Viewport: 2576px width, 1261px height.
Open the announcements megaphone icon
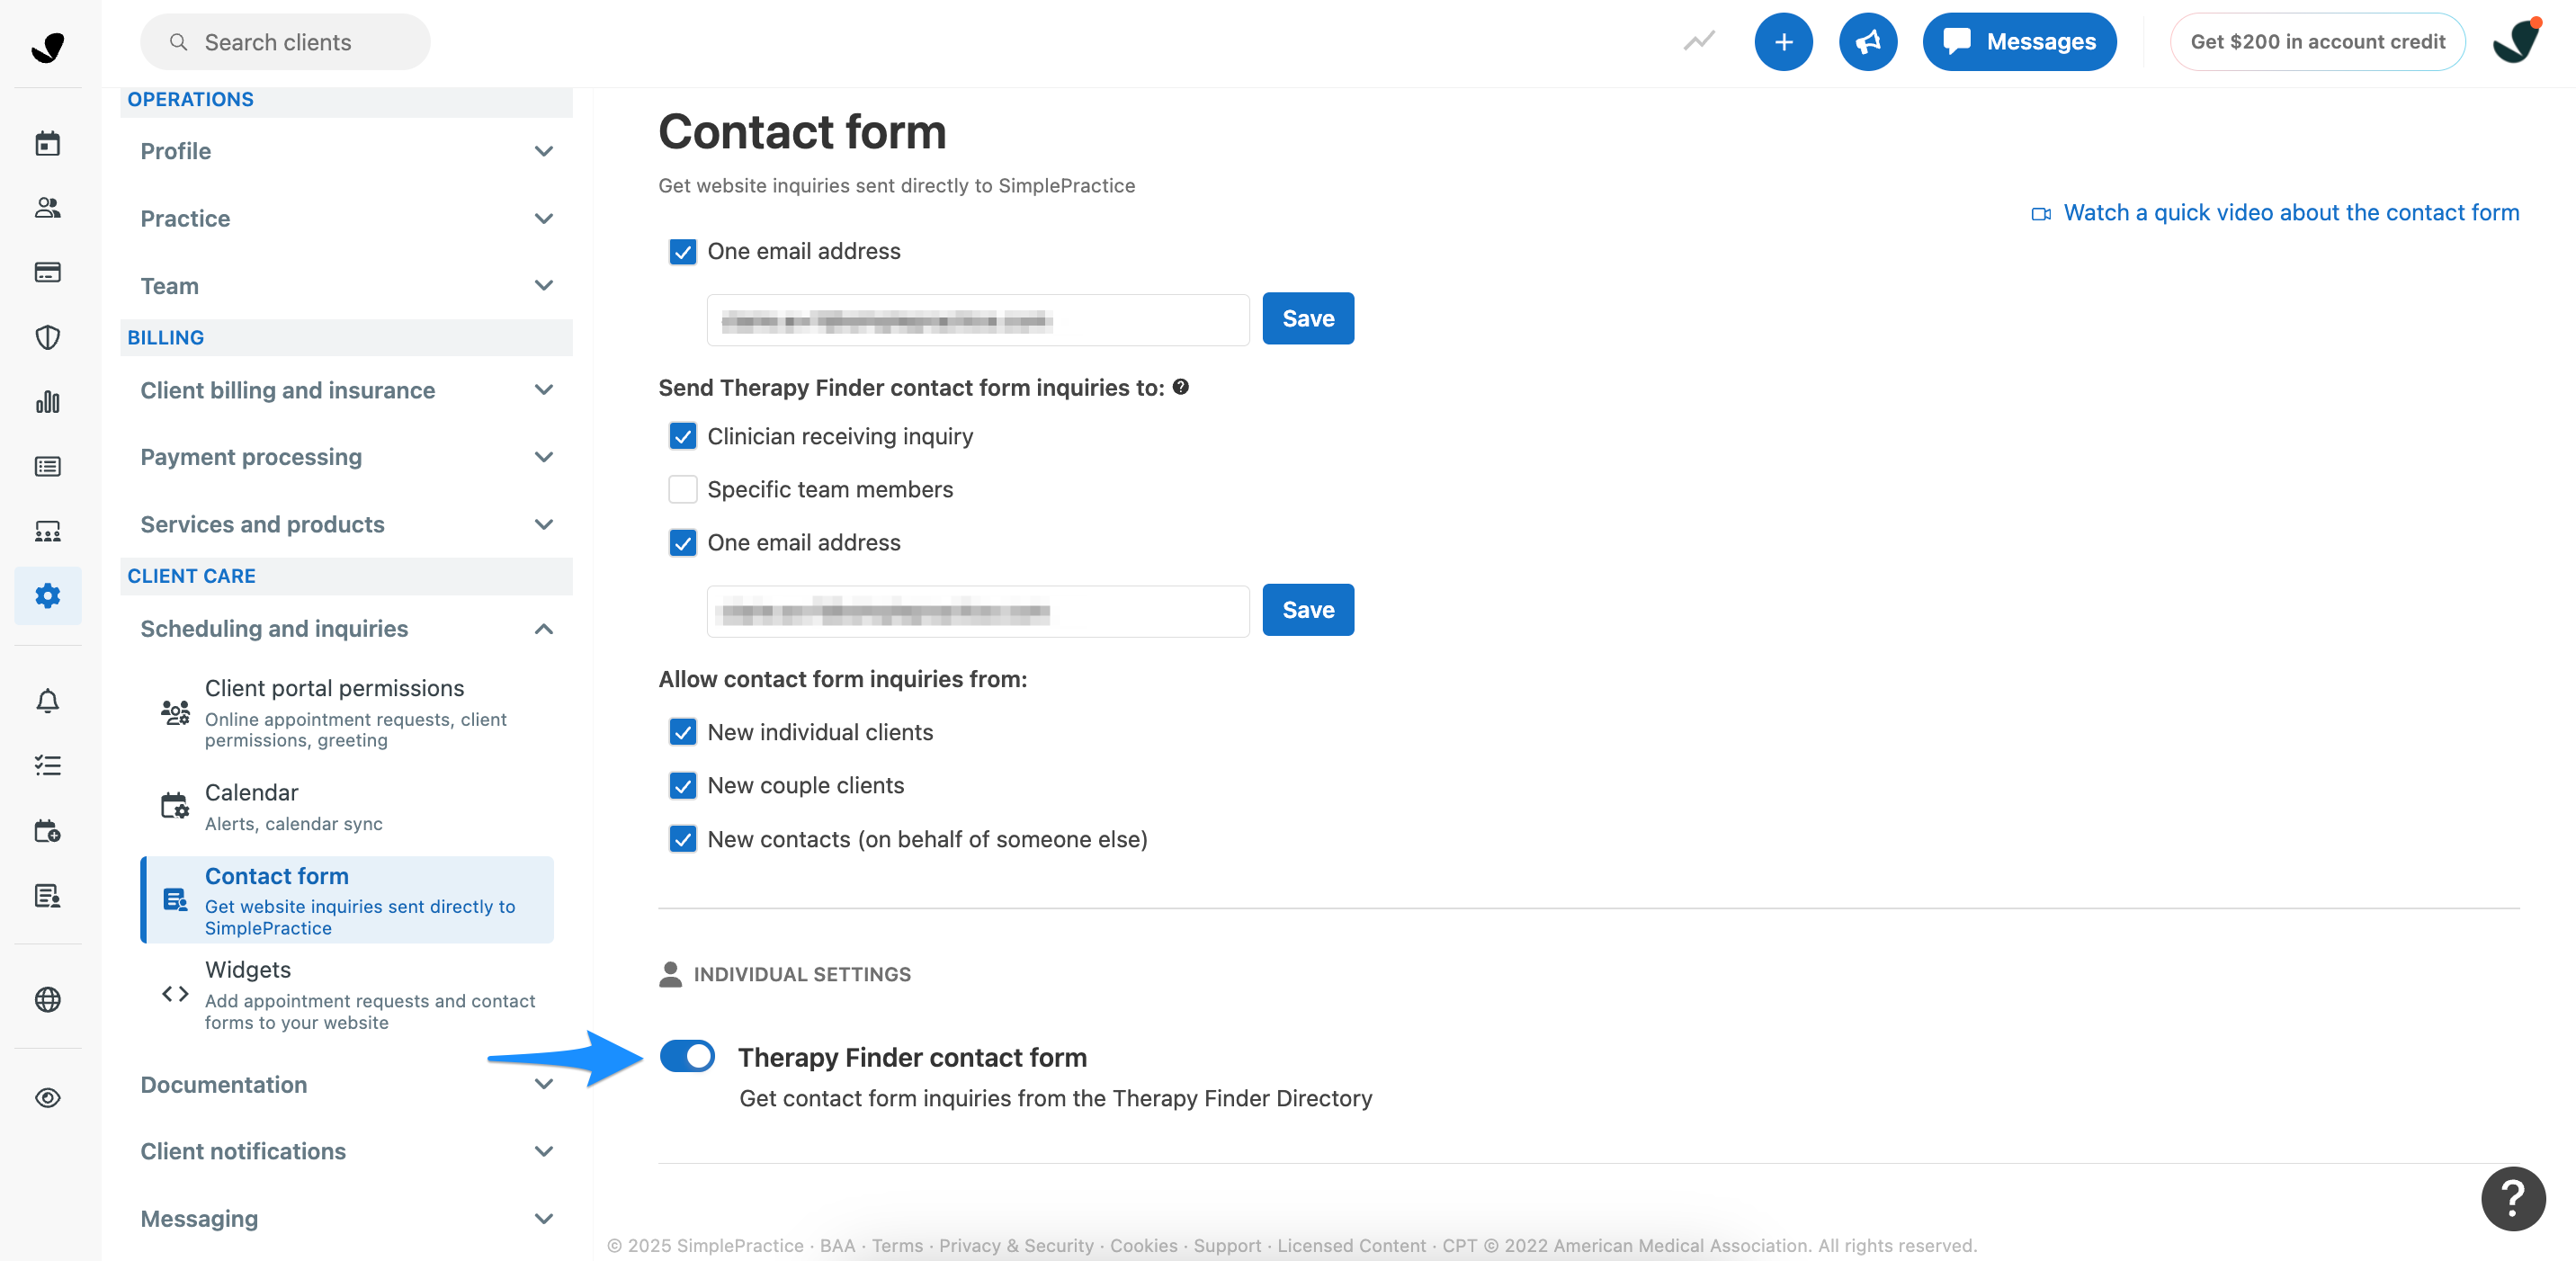point(1868,41)
